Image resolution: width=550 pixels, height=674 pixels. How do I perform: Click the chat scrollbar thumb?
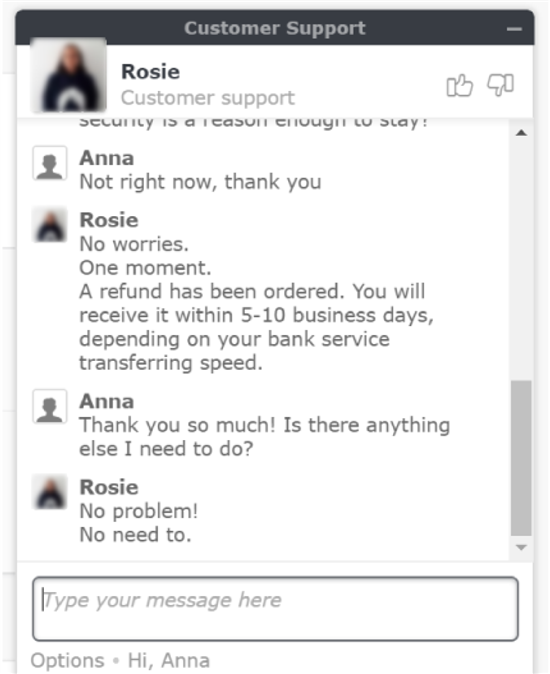[521, 458]
